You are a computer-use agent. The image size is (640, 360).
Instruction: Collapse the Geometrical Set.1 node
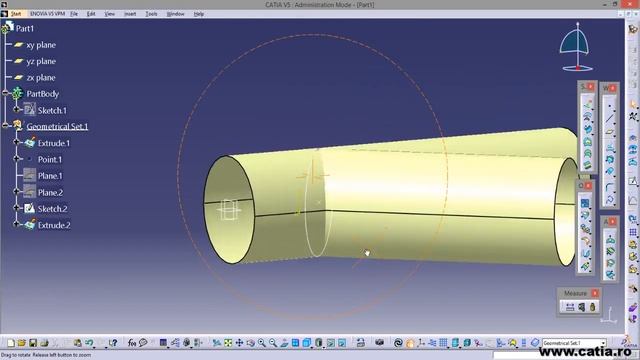5,126
